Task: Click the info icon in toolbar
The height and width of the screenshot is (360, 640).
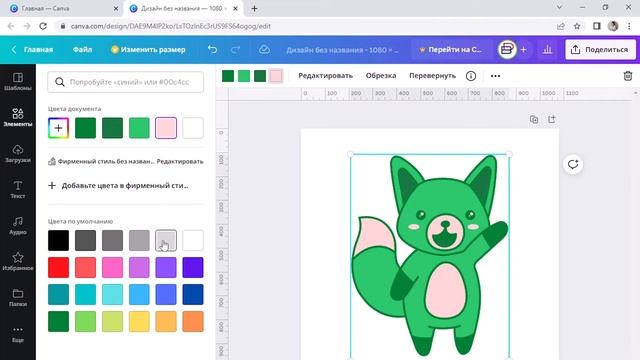Action: 471,76
